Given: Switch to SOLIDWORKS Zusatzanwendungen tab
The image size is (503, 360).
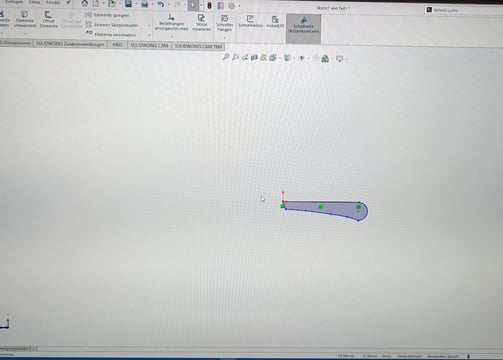Looking at the screenshot, I should click(70, 44).
